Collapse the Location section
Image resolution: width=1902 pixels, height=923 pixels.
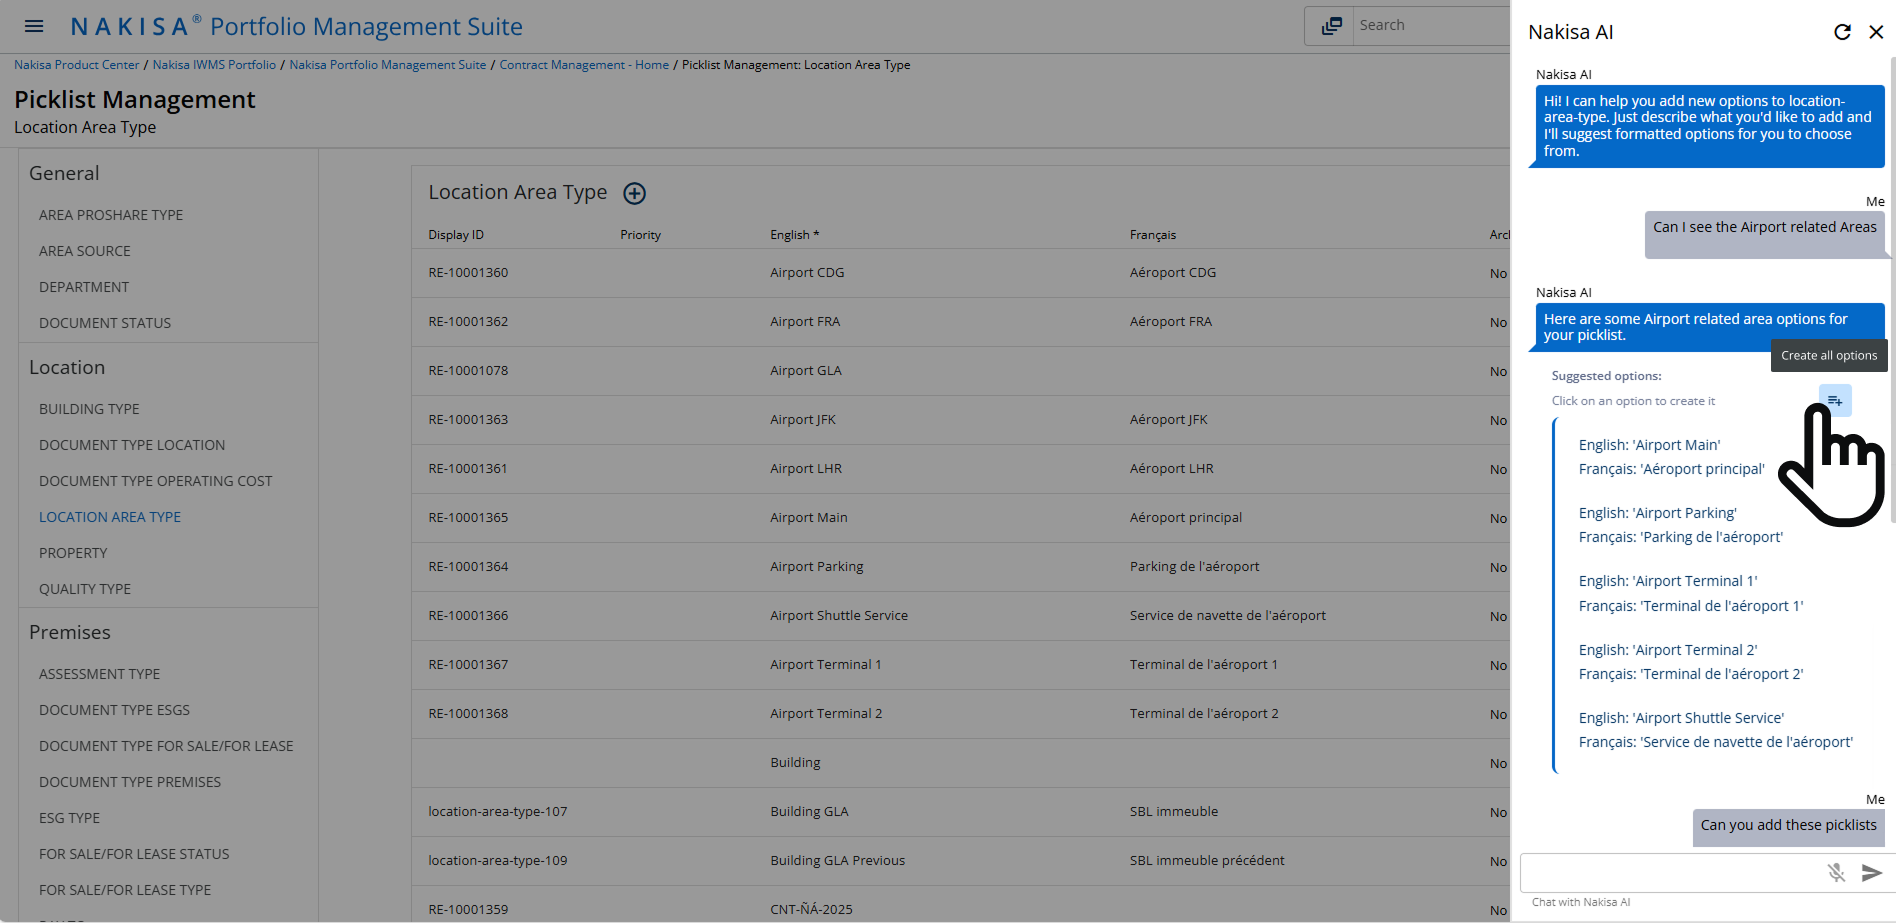(x=67, y=367)
